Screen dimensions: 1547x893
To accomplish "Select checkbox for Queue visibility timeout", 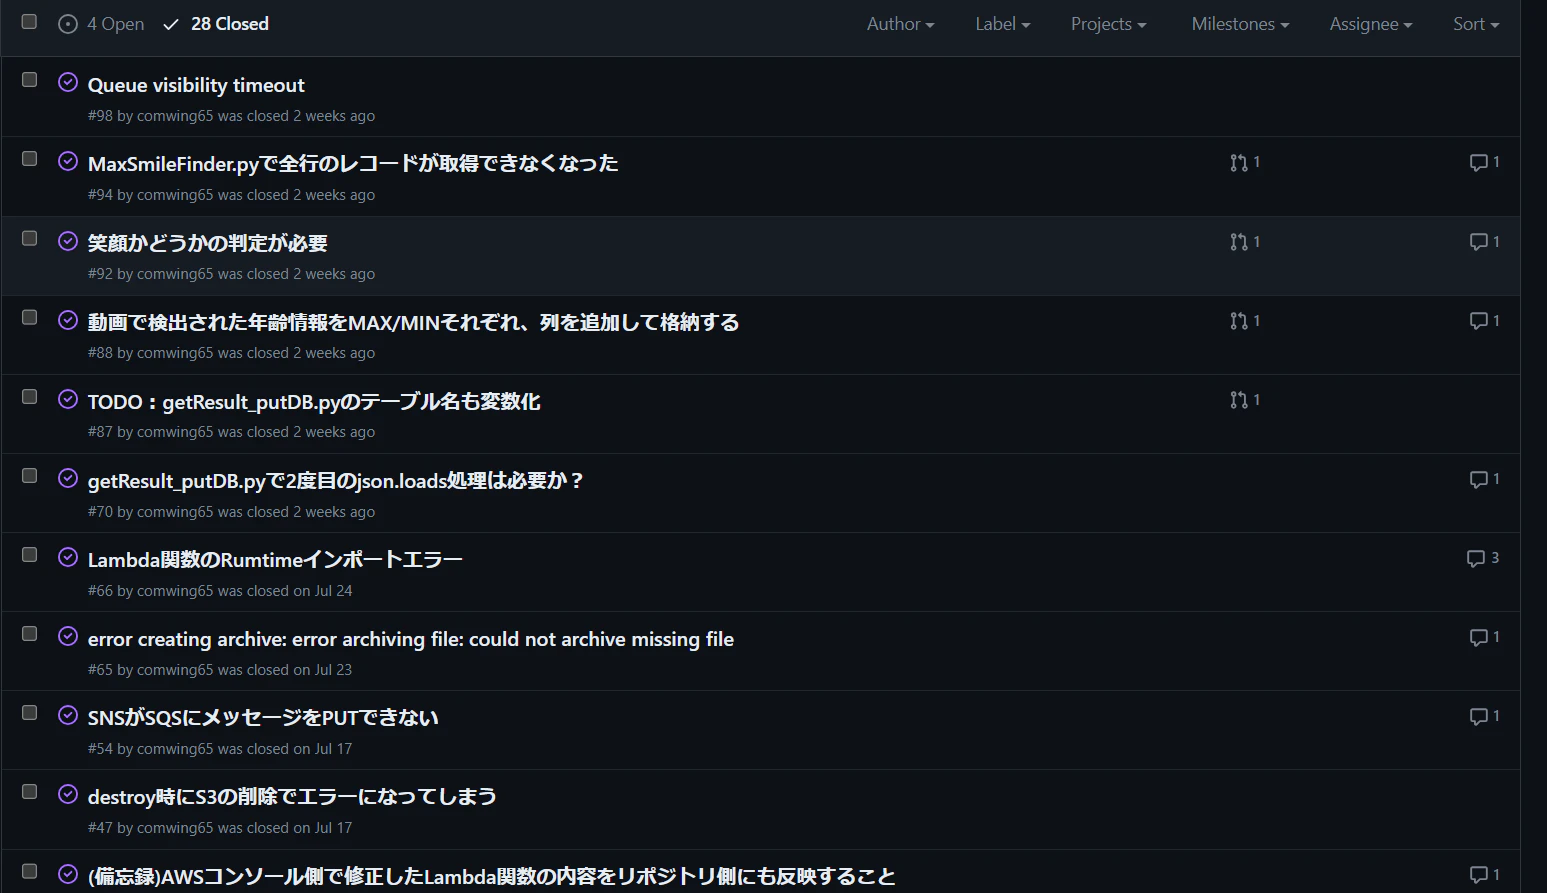I will pyautogui.click(x=29, y=79).
